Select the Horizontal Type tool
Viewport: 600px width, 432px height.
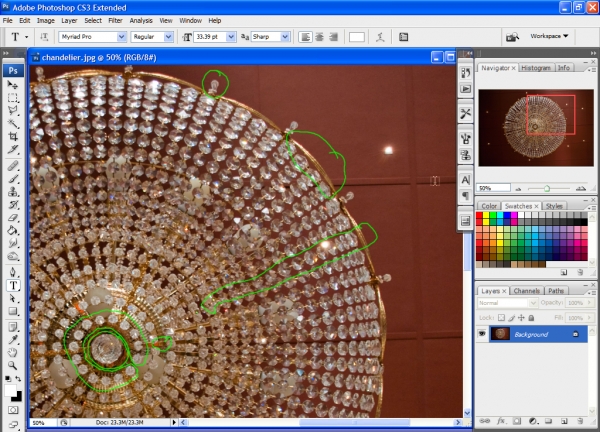click(x=13, y=285)
